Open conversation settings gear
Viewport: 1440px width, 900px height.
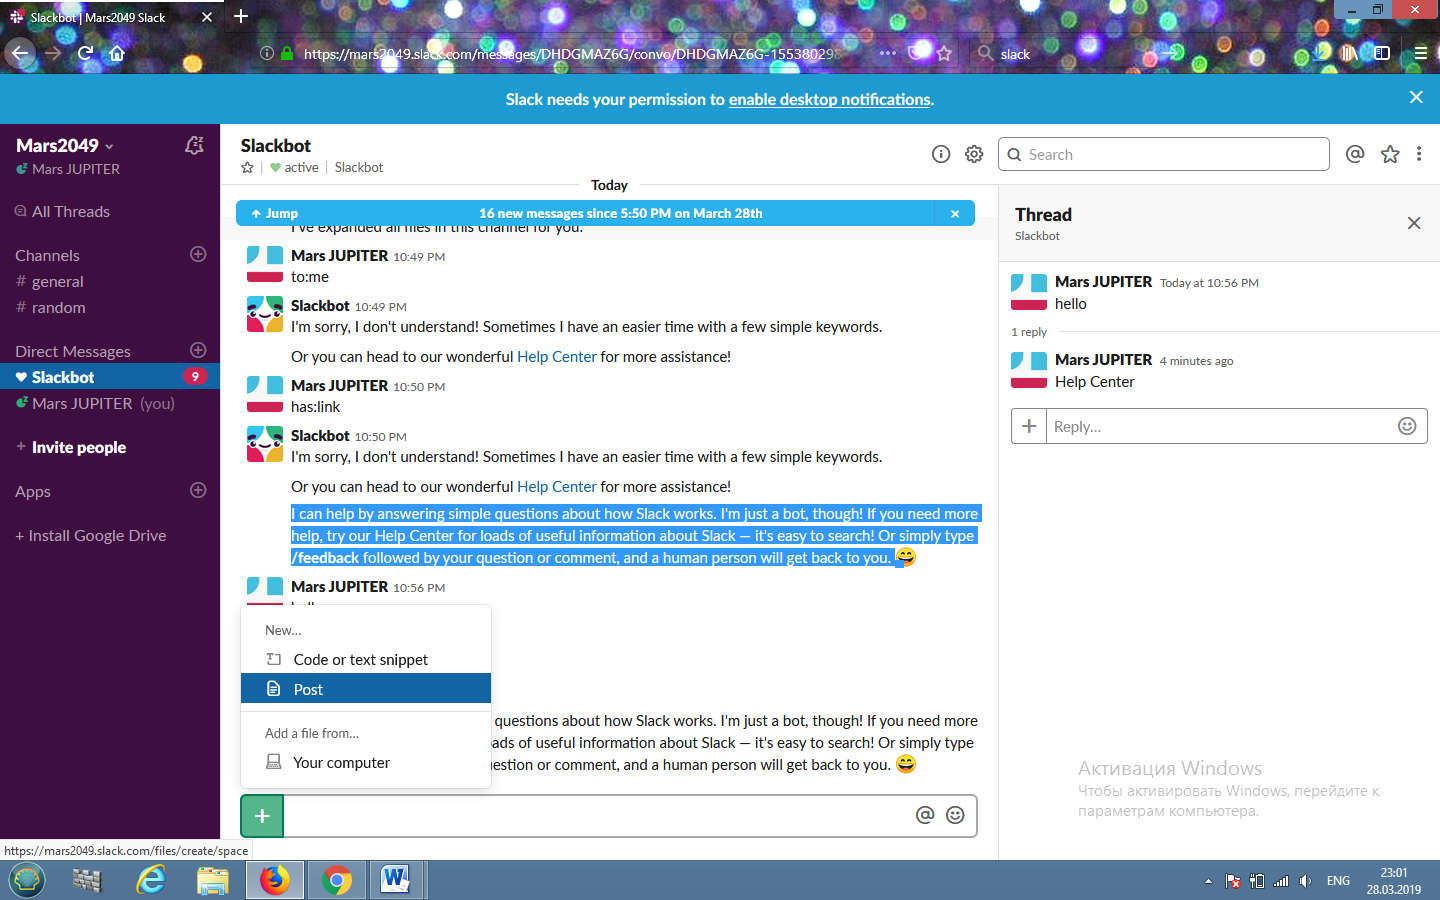(974, 154)
